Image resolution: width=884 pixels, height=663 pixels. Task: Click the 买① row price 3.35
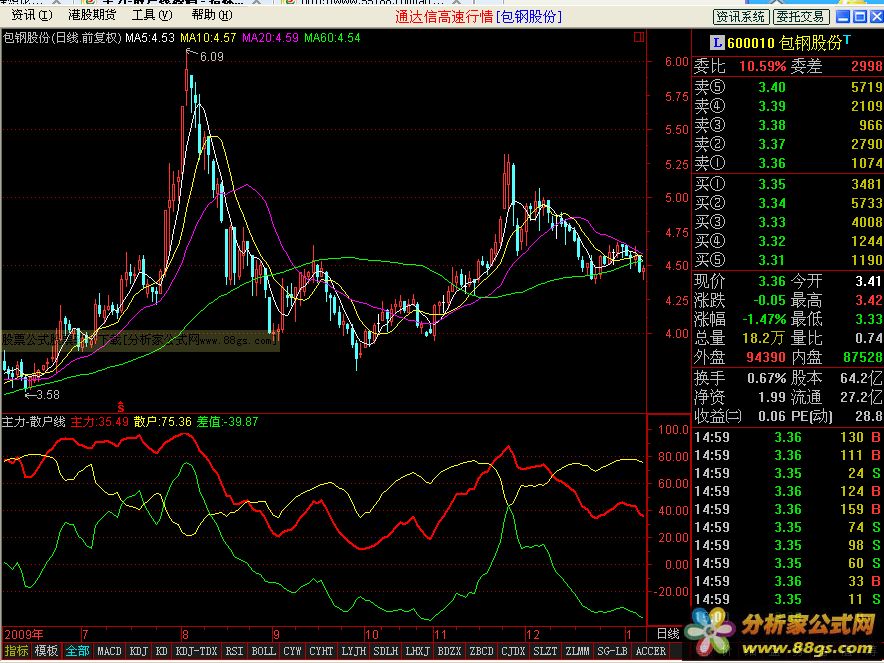click(772, 184)
